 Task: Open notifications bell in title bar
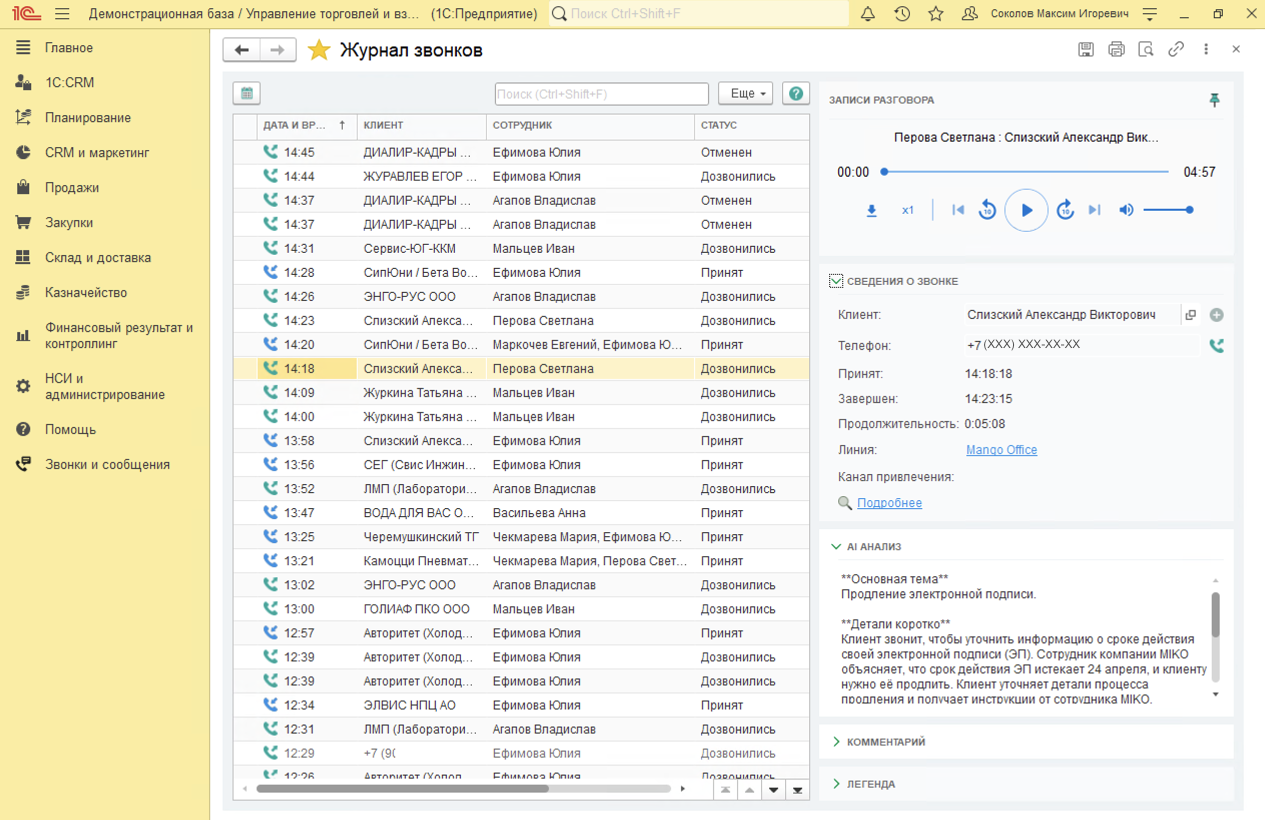[868, 14]
